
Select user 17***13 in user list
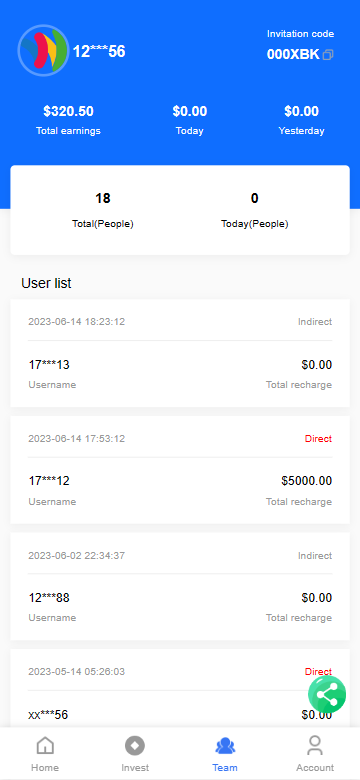tap(180, 353)
